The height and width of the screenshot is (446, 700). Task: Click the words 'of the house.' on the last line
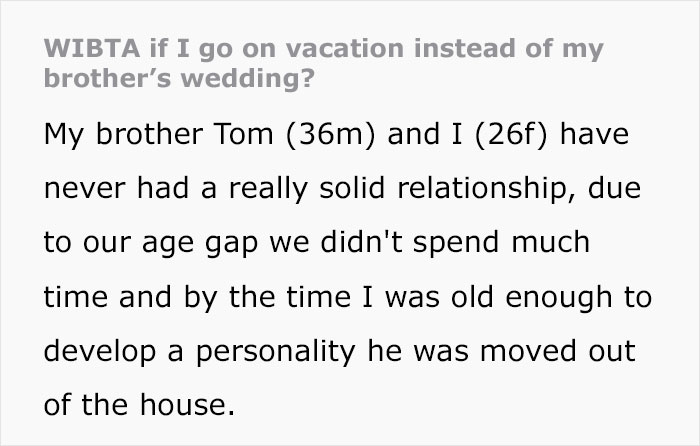(139, 405)
